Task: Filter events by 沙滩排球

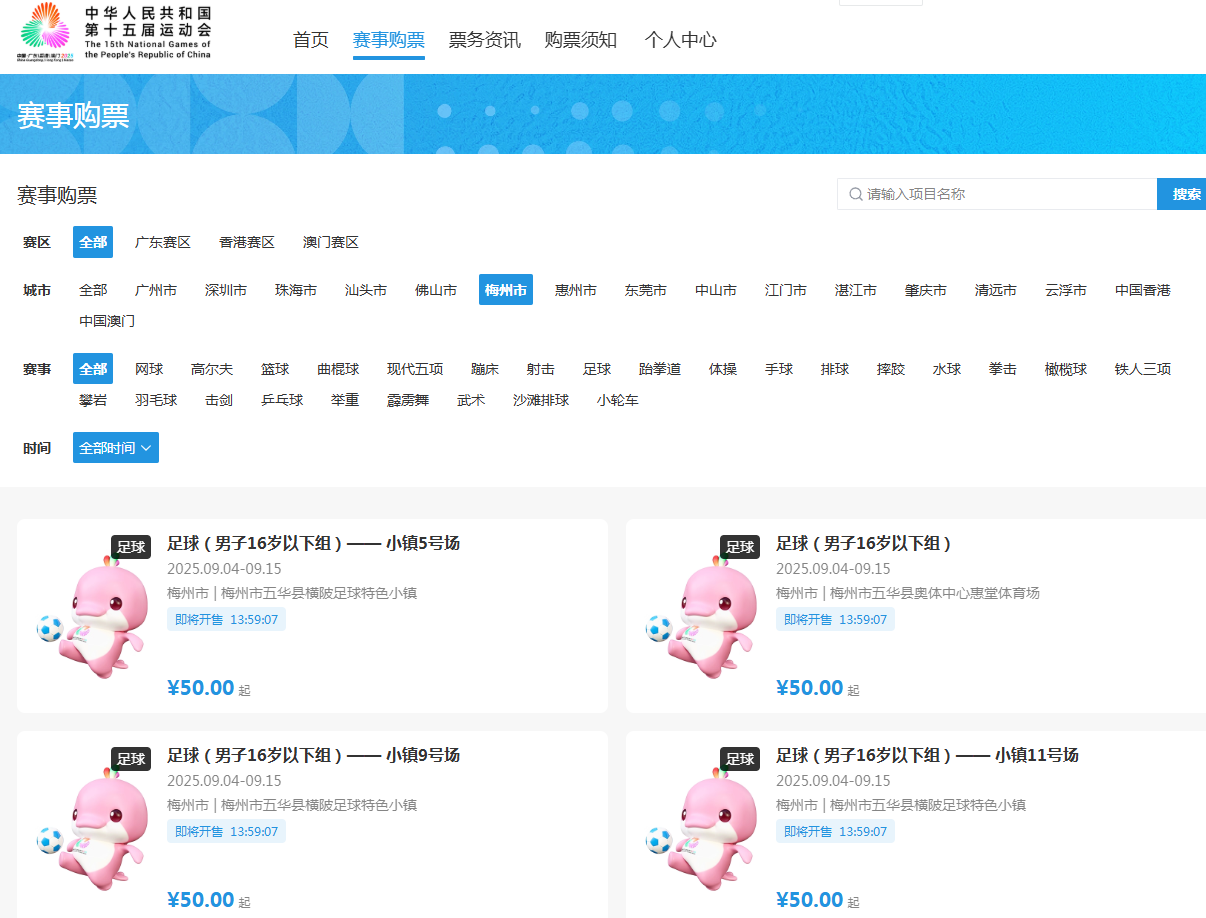Action: click(541, 400)
